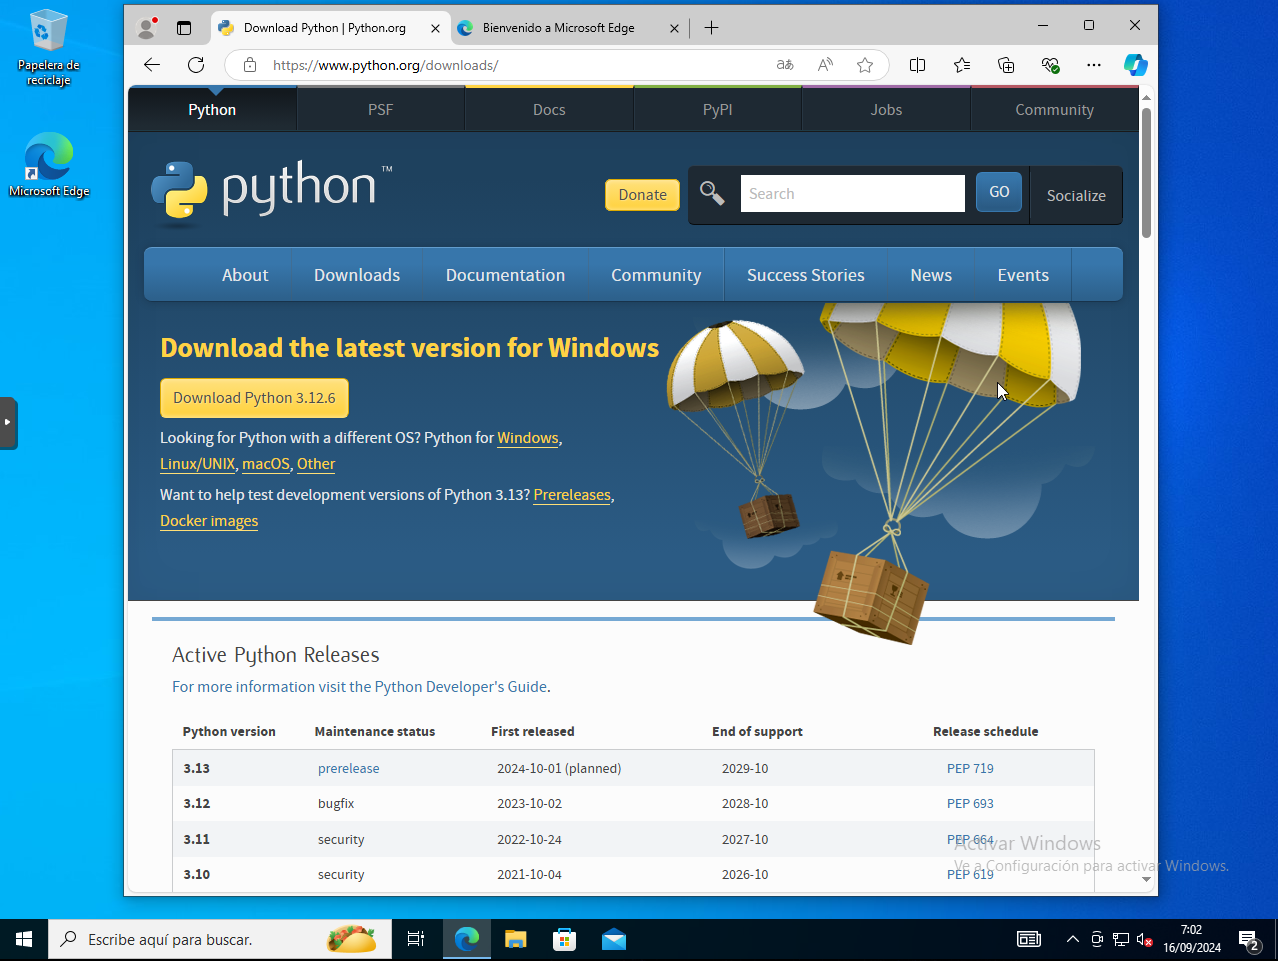The height and width of the screenshot is (961, 1278).
Task: Open a new tab with the plus icon
Action: 711,28
